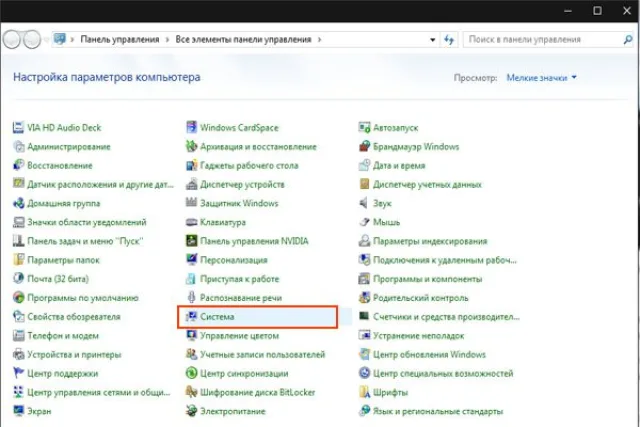This screenshot has height=427, width=640.
Task: Click the Шрифты folder icon
Action: click(364, 392)
